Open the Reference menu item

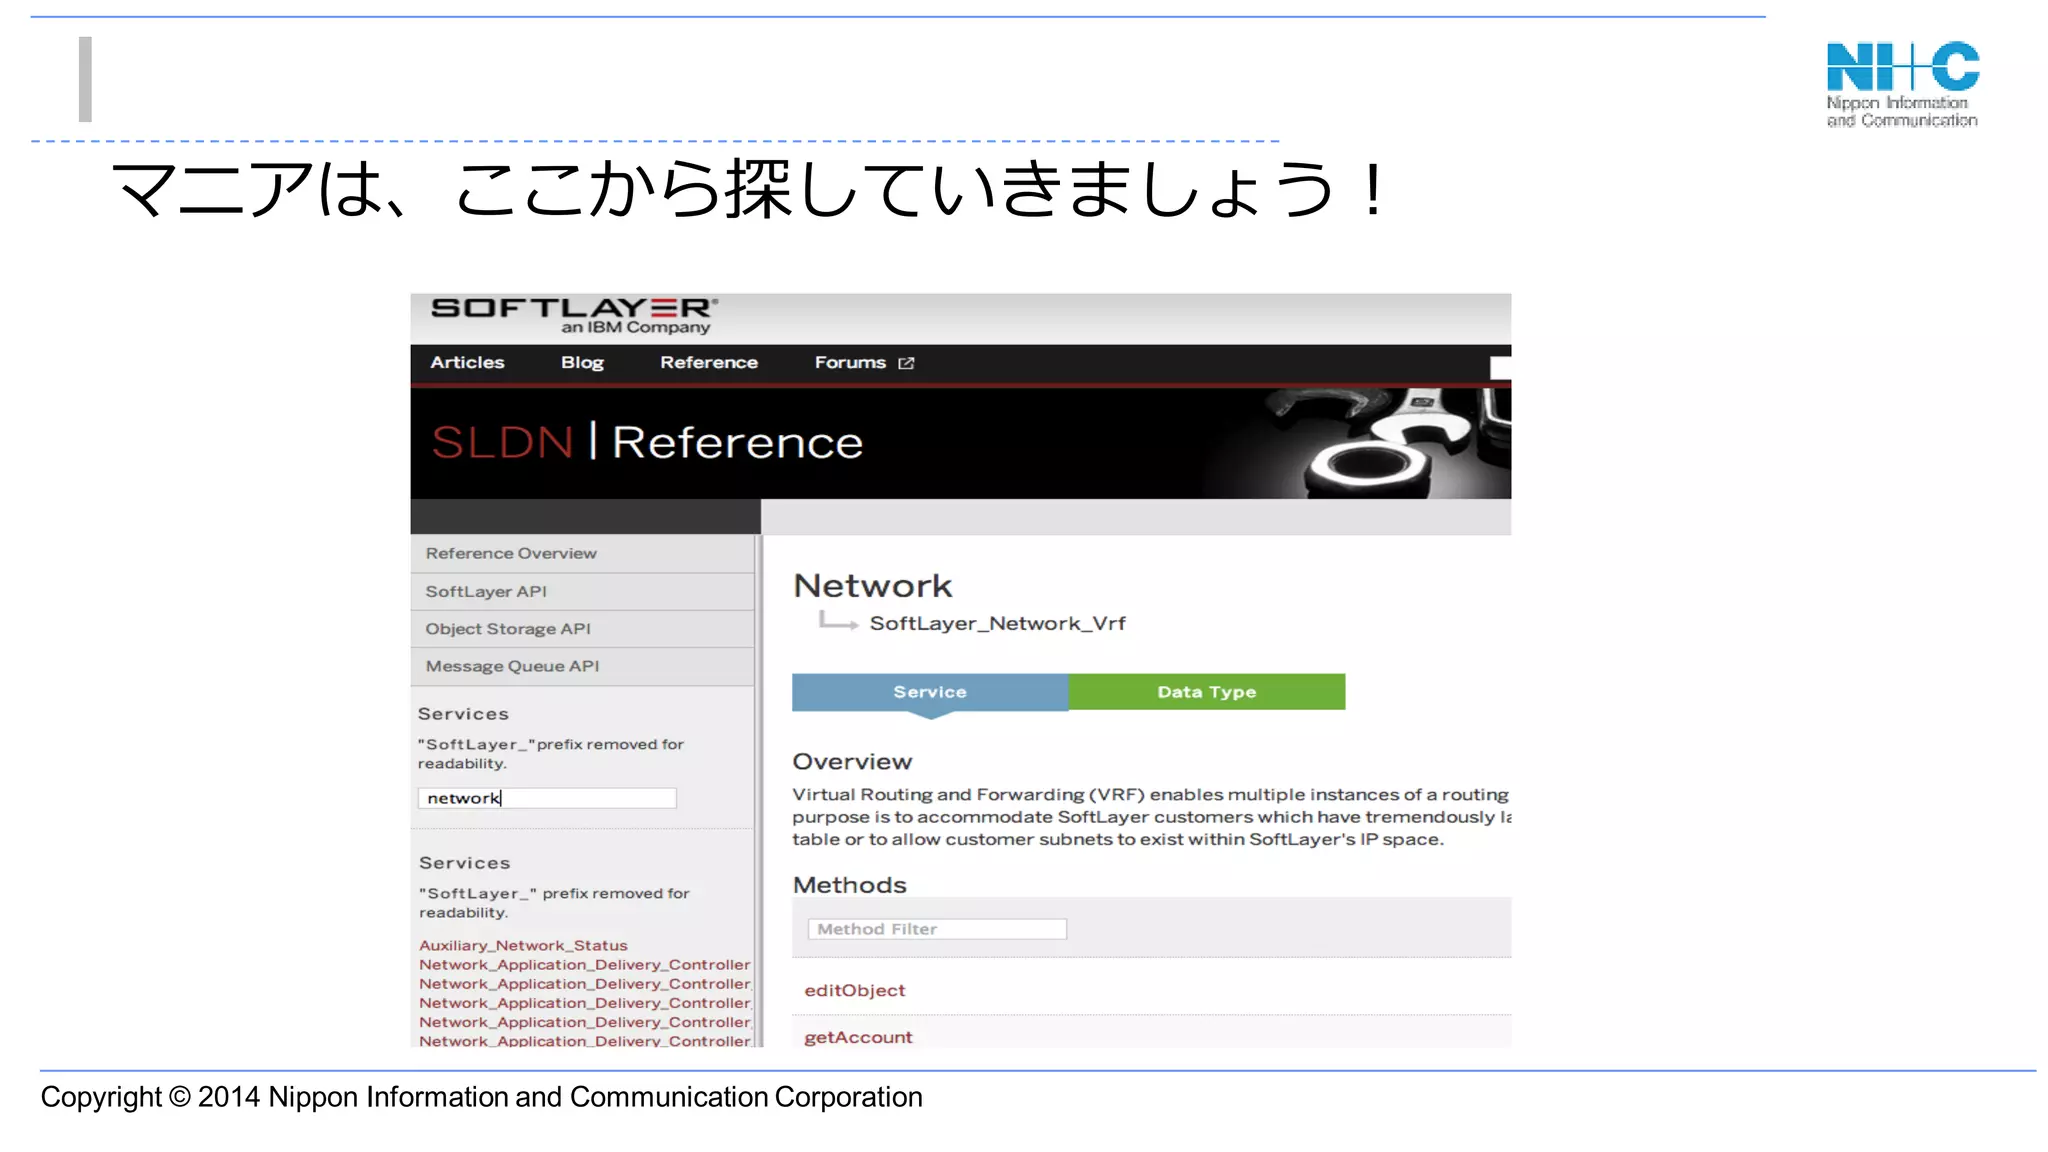pos(708,362)
